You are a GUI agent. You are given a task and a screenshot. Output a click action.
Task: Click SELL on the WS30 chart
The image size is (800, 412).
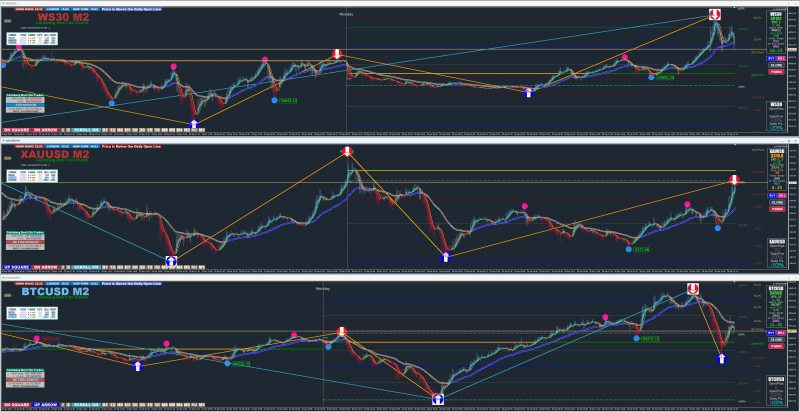point(781,59)
